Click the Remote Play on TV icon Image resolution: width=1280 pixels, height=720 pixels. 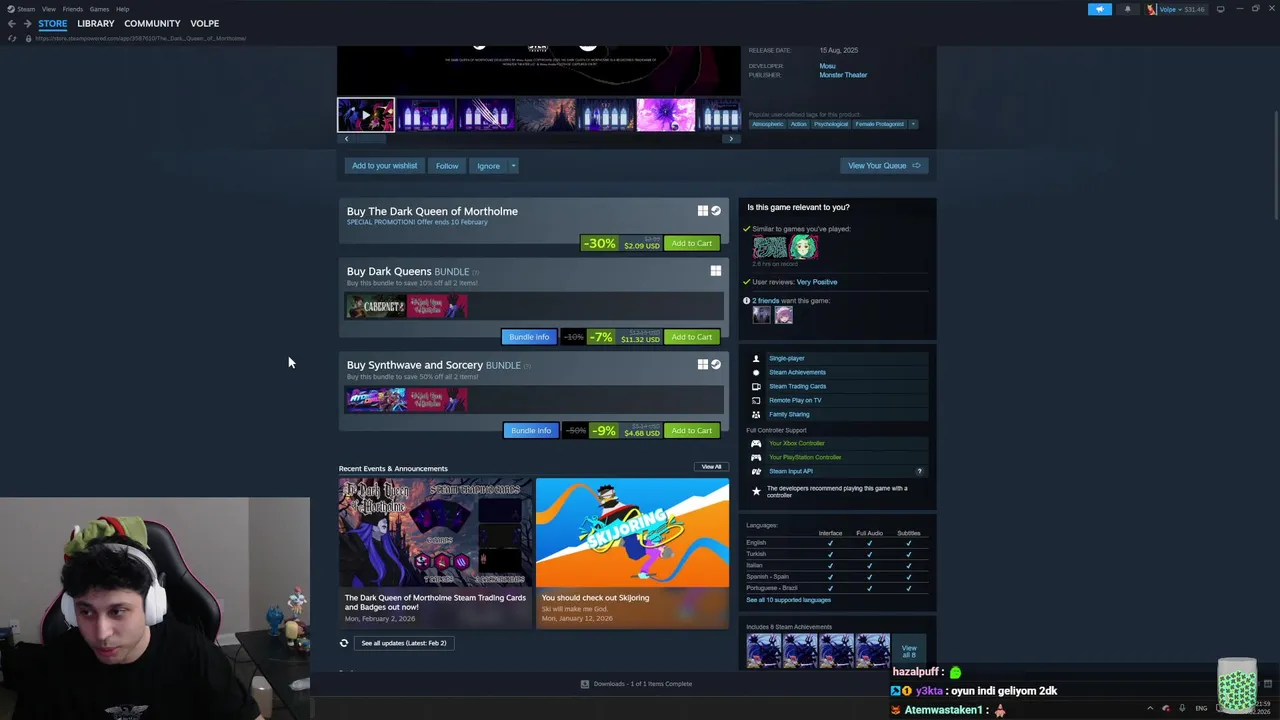tap(756, 400)
